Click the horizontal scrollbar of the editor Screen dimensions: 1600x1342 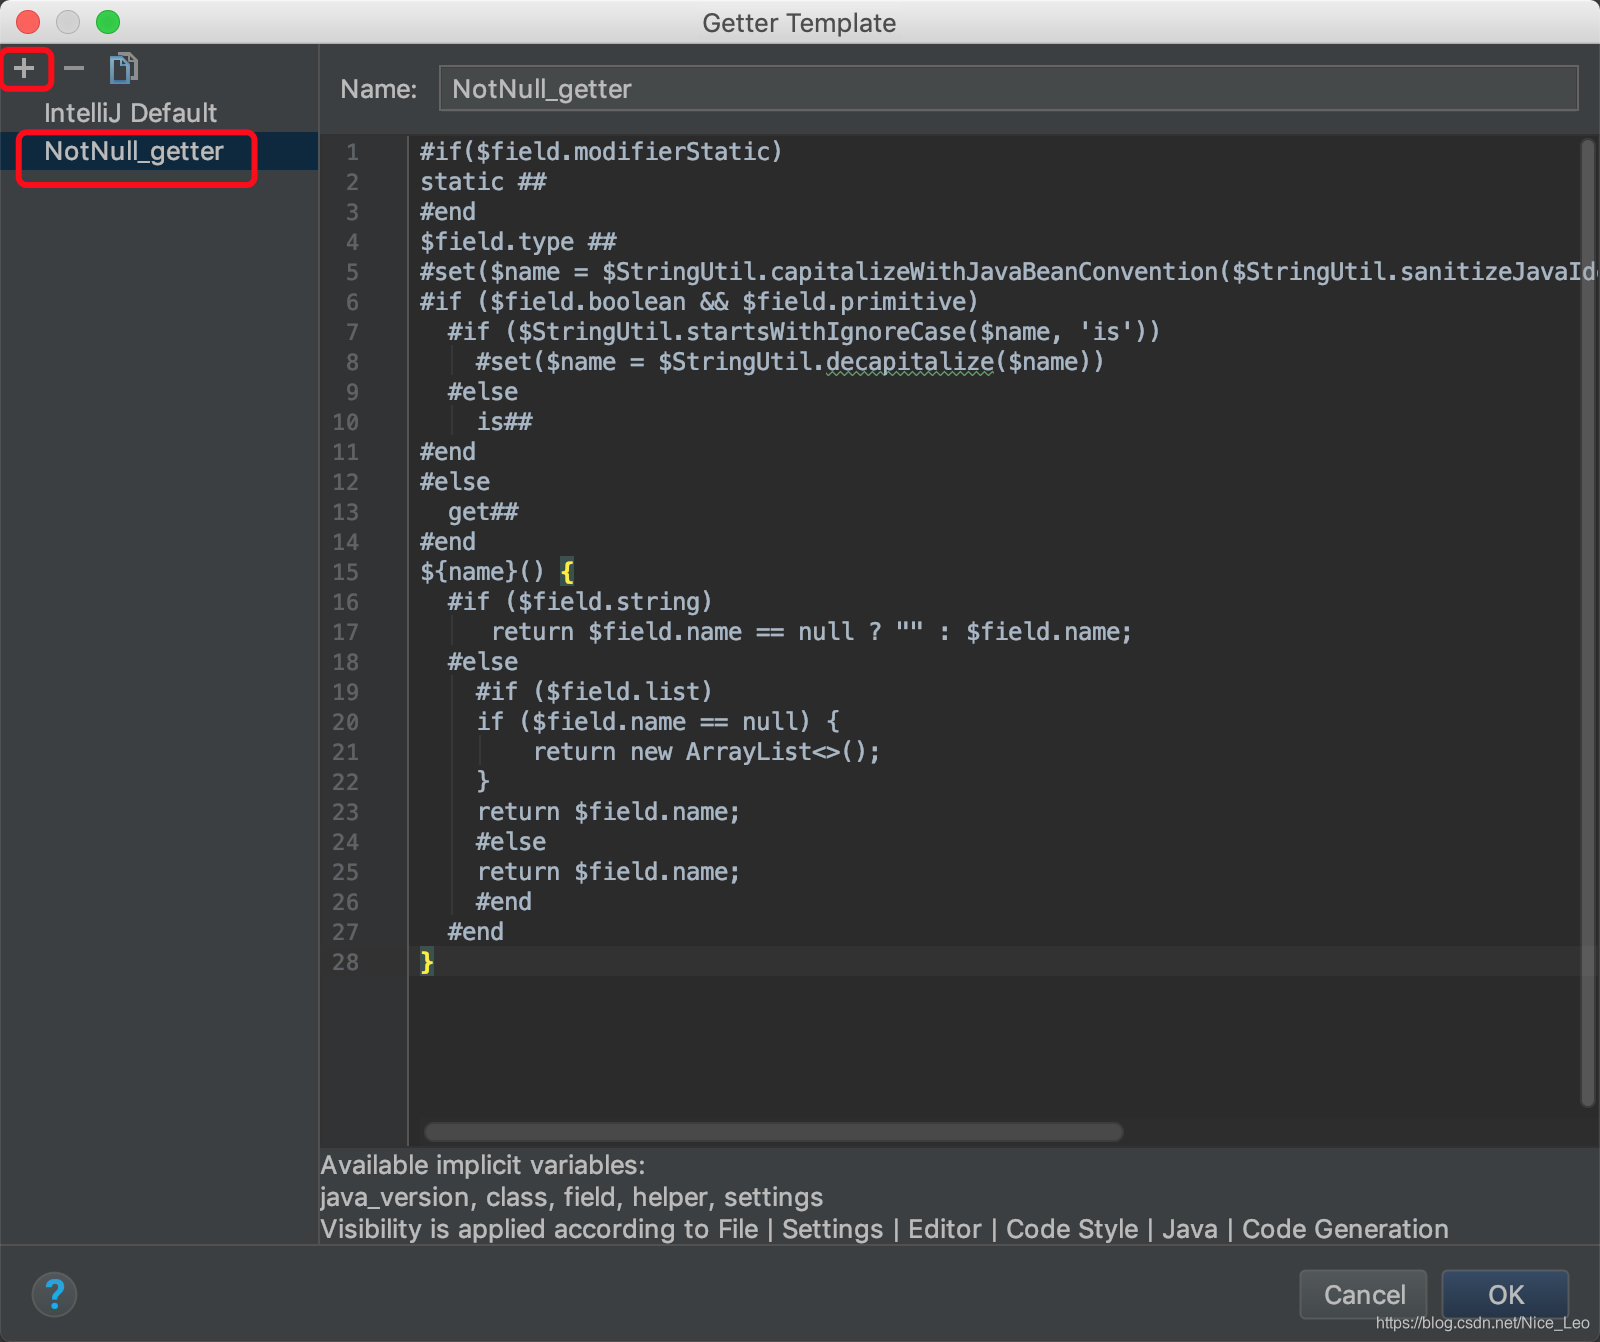[x=774, y=1132]
